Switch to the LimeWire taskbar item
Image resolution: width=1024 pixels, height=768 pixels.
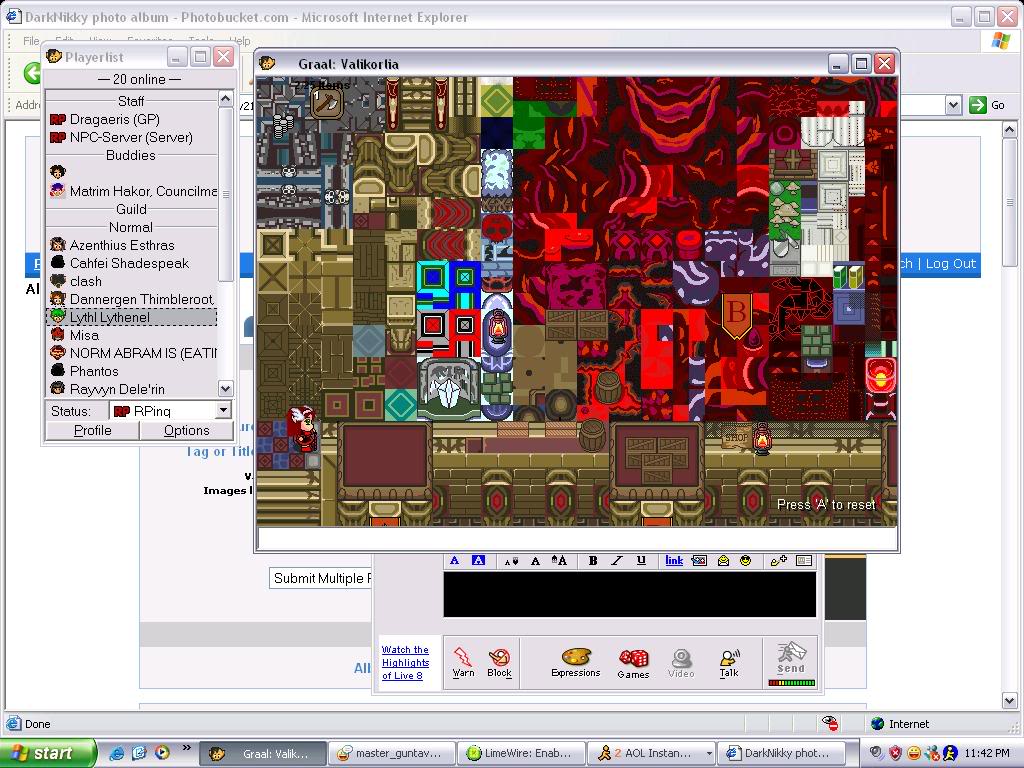519,754
